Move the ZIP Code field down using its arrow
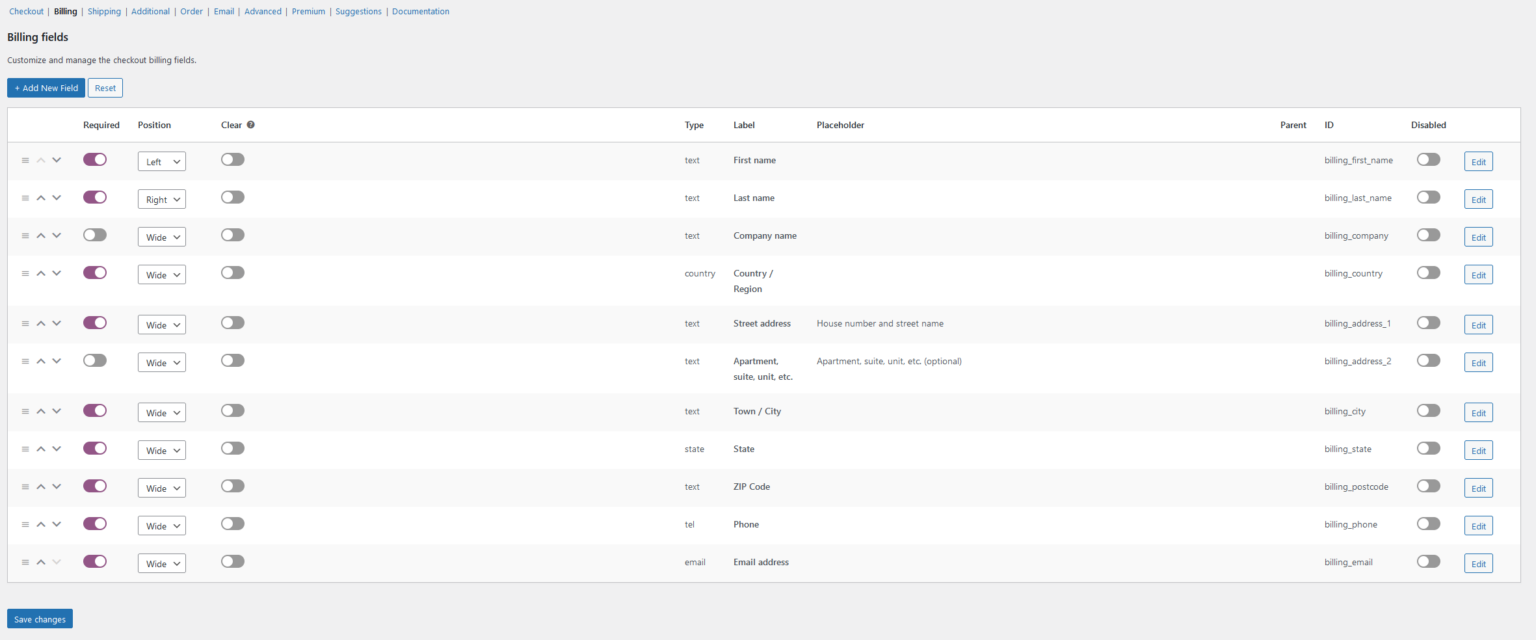 (x=56, y=487)
